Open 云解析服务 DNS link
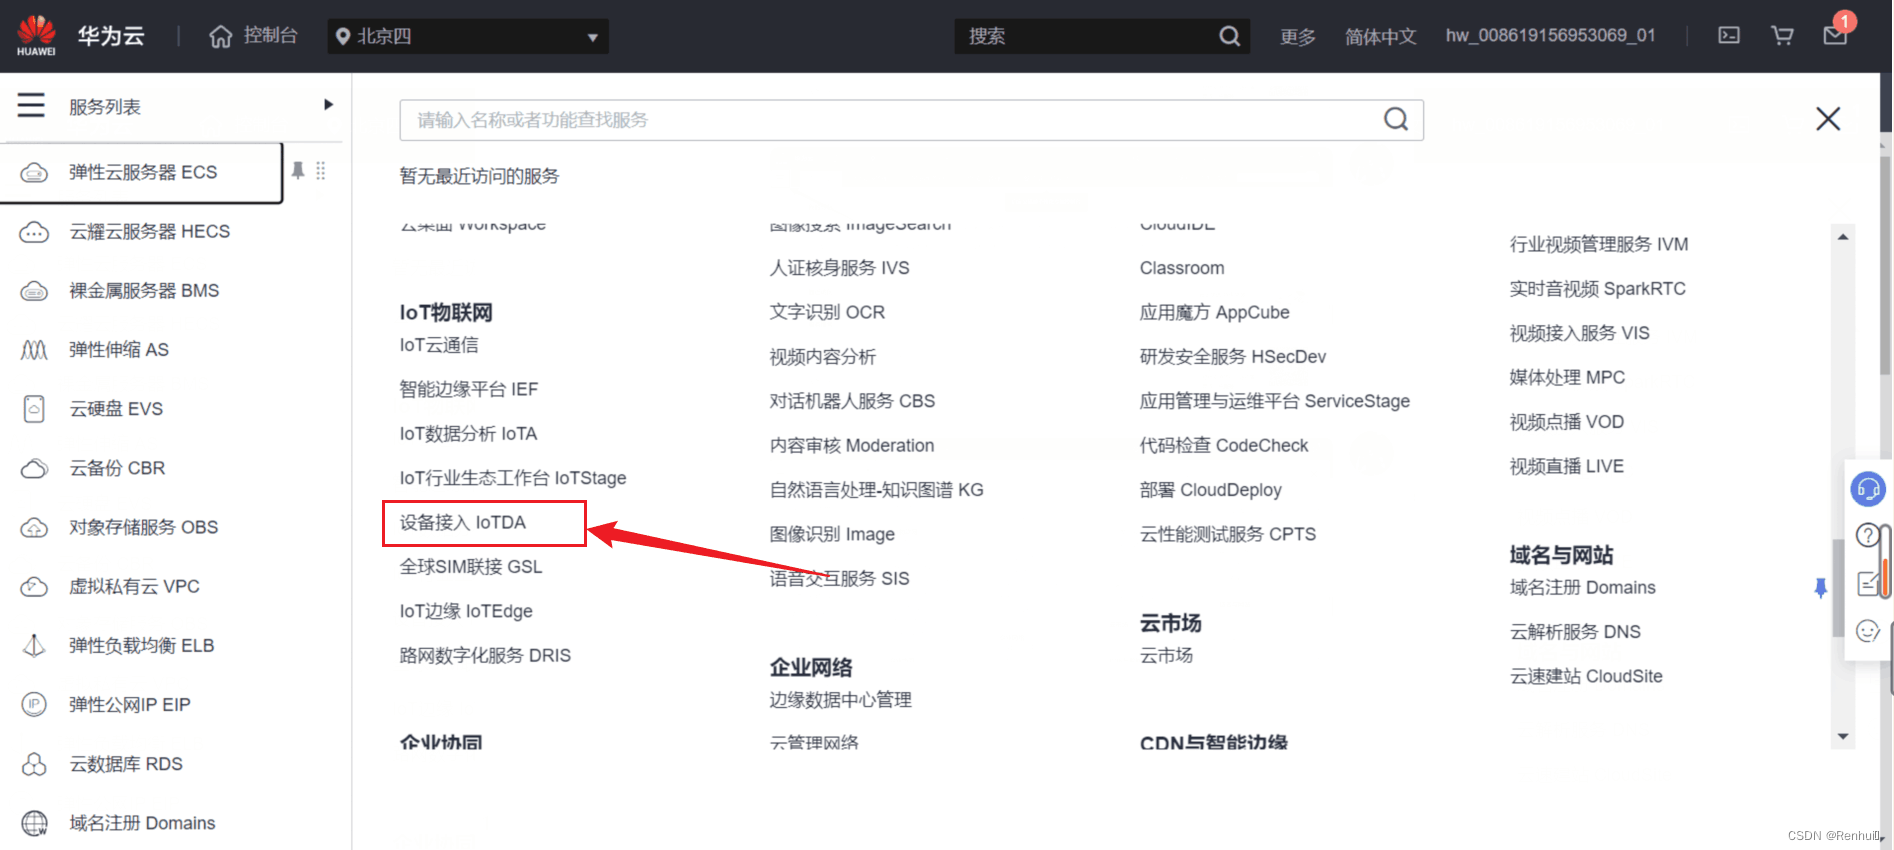Viewport: 1894px width, 850px height. point(1575,632)
